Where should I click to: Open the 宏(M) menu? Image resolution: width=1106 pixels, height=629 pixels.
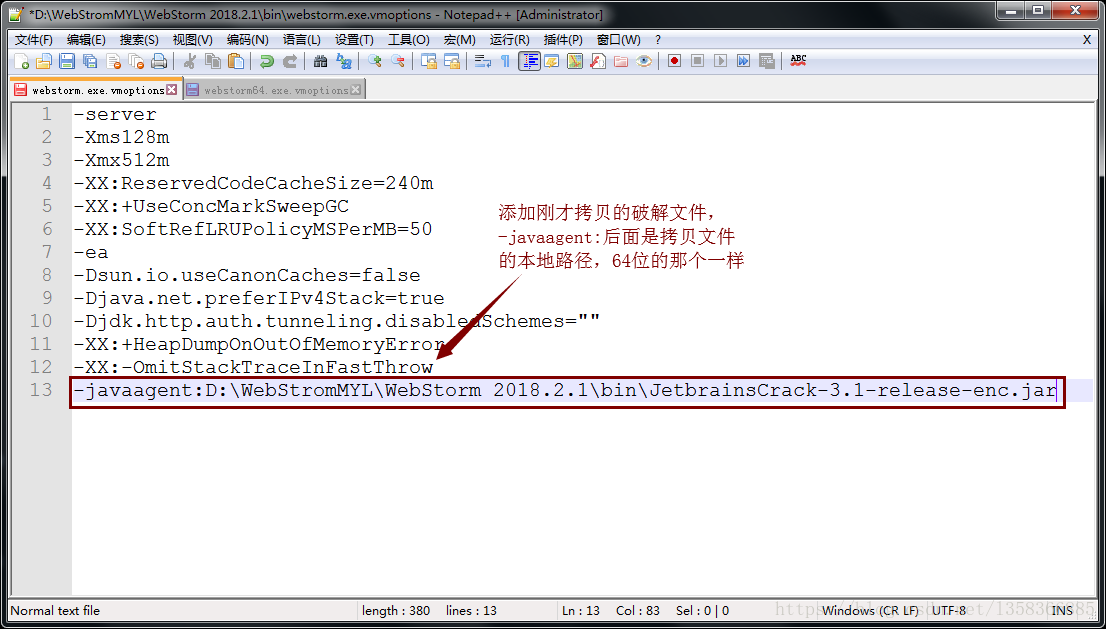click(x=459, y=40)
